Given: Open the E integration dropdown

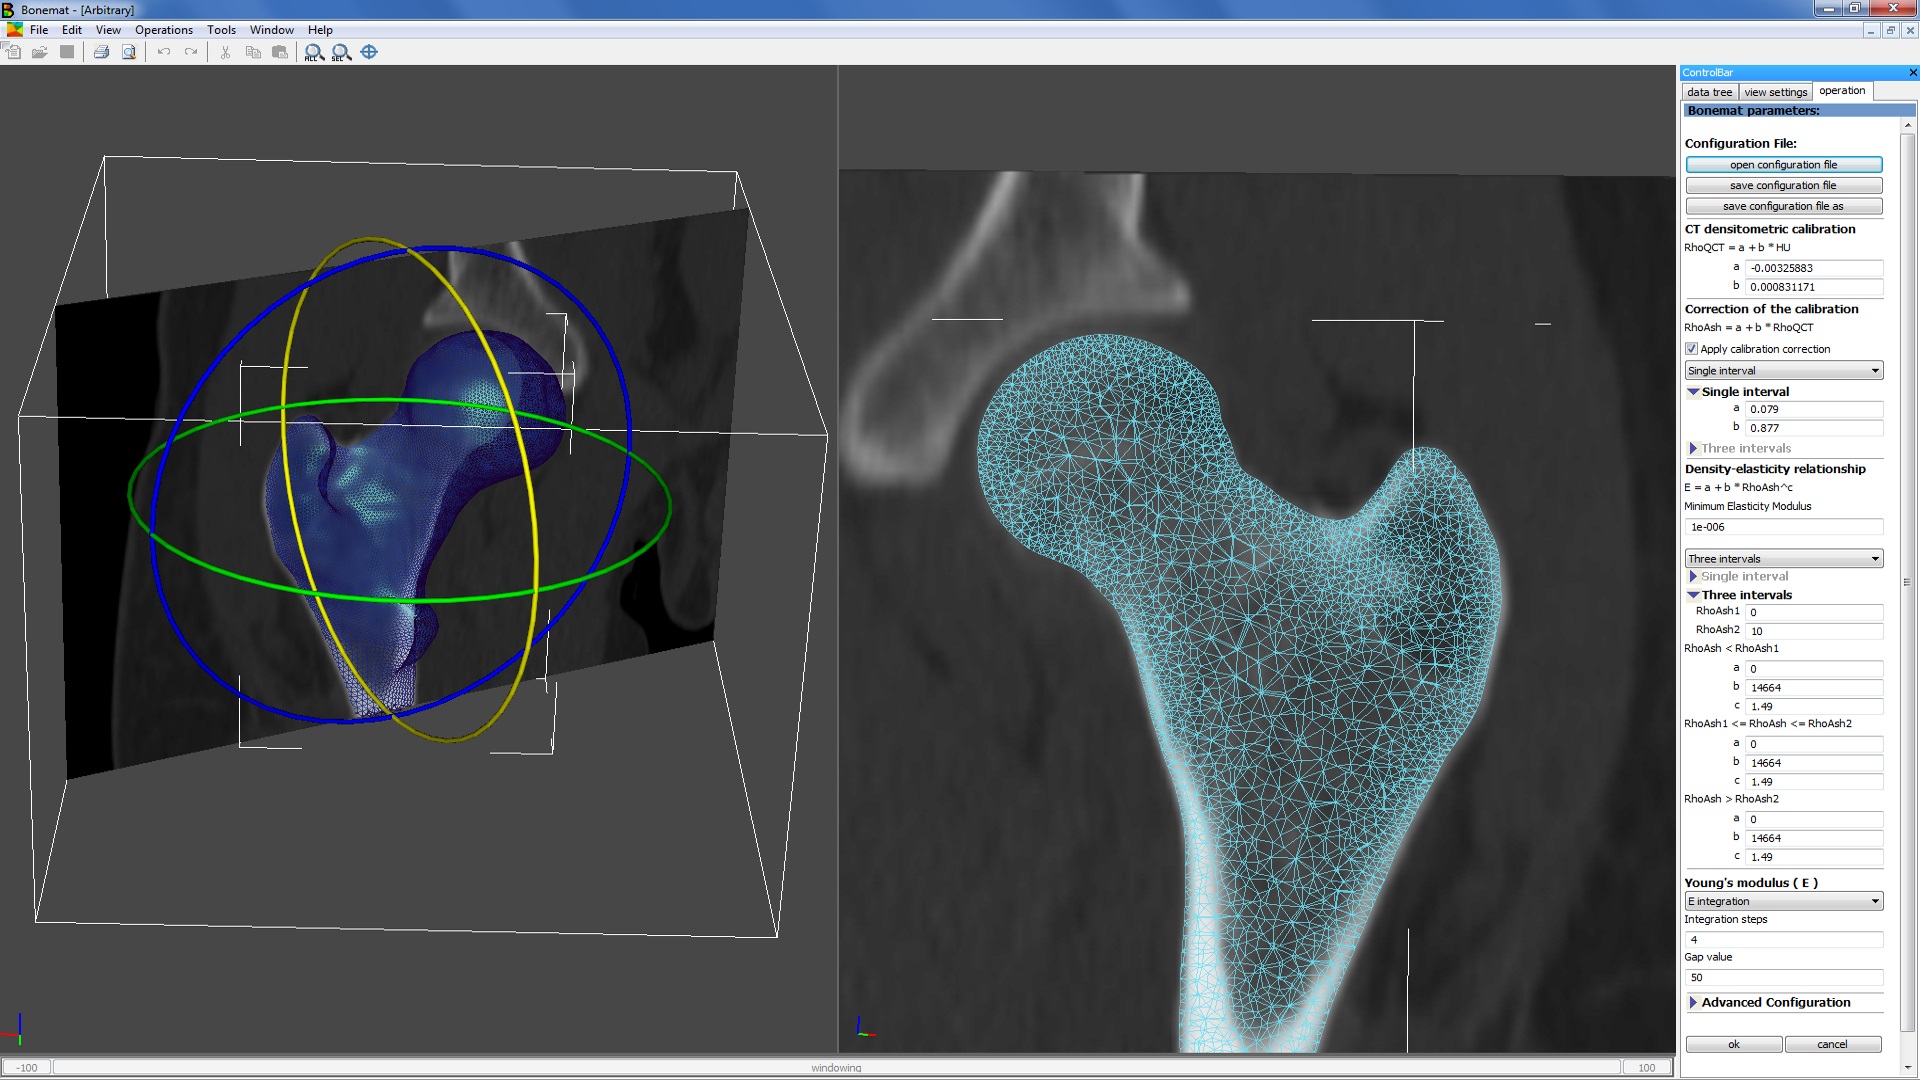Looking at the screenshot, I should [x=1783, y=902].
